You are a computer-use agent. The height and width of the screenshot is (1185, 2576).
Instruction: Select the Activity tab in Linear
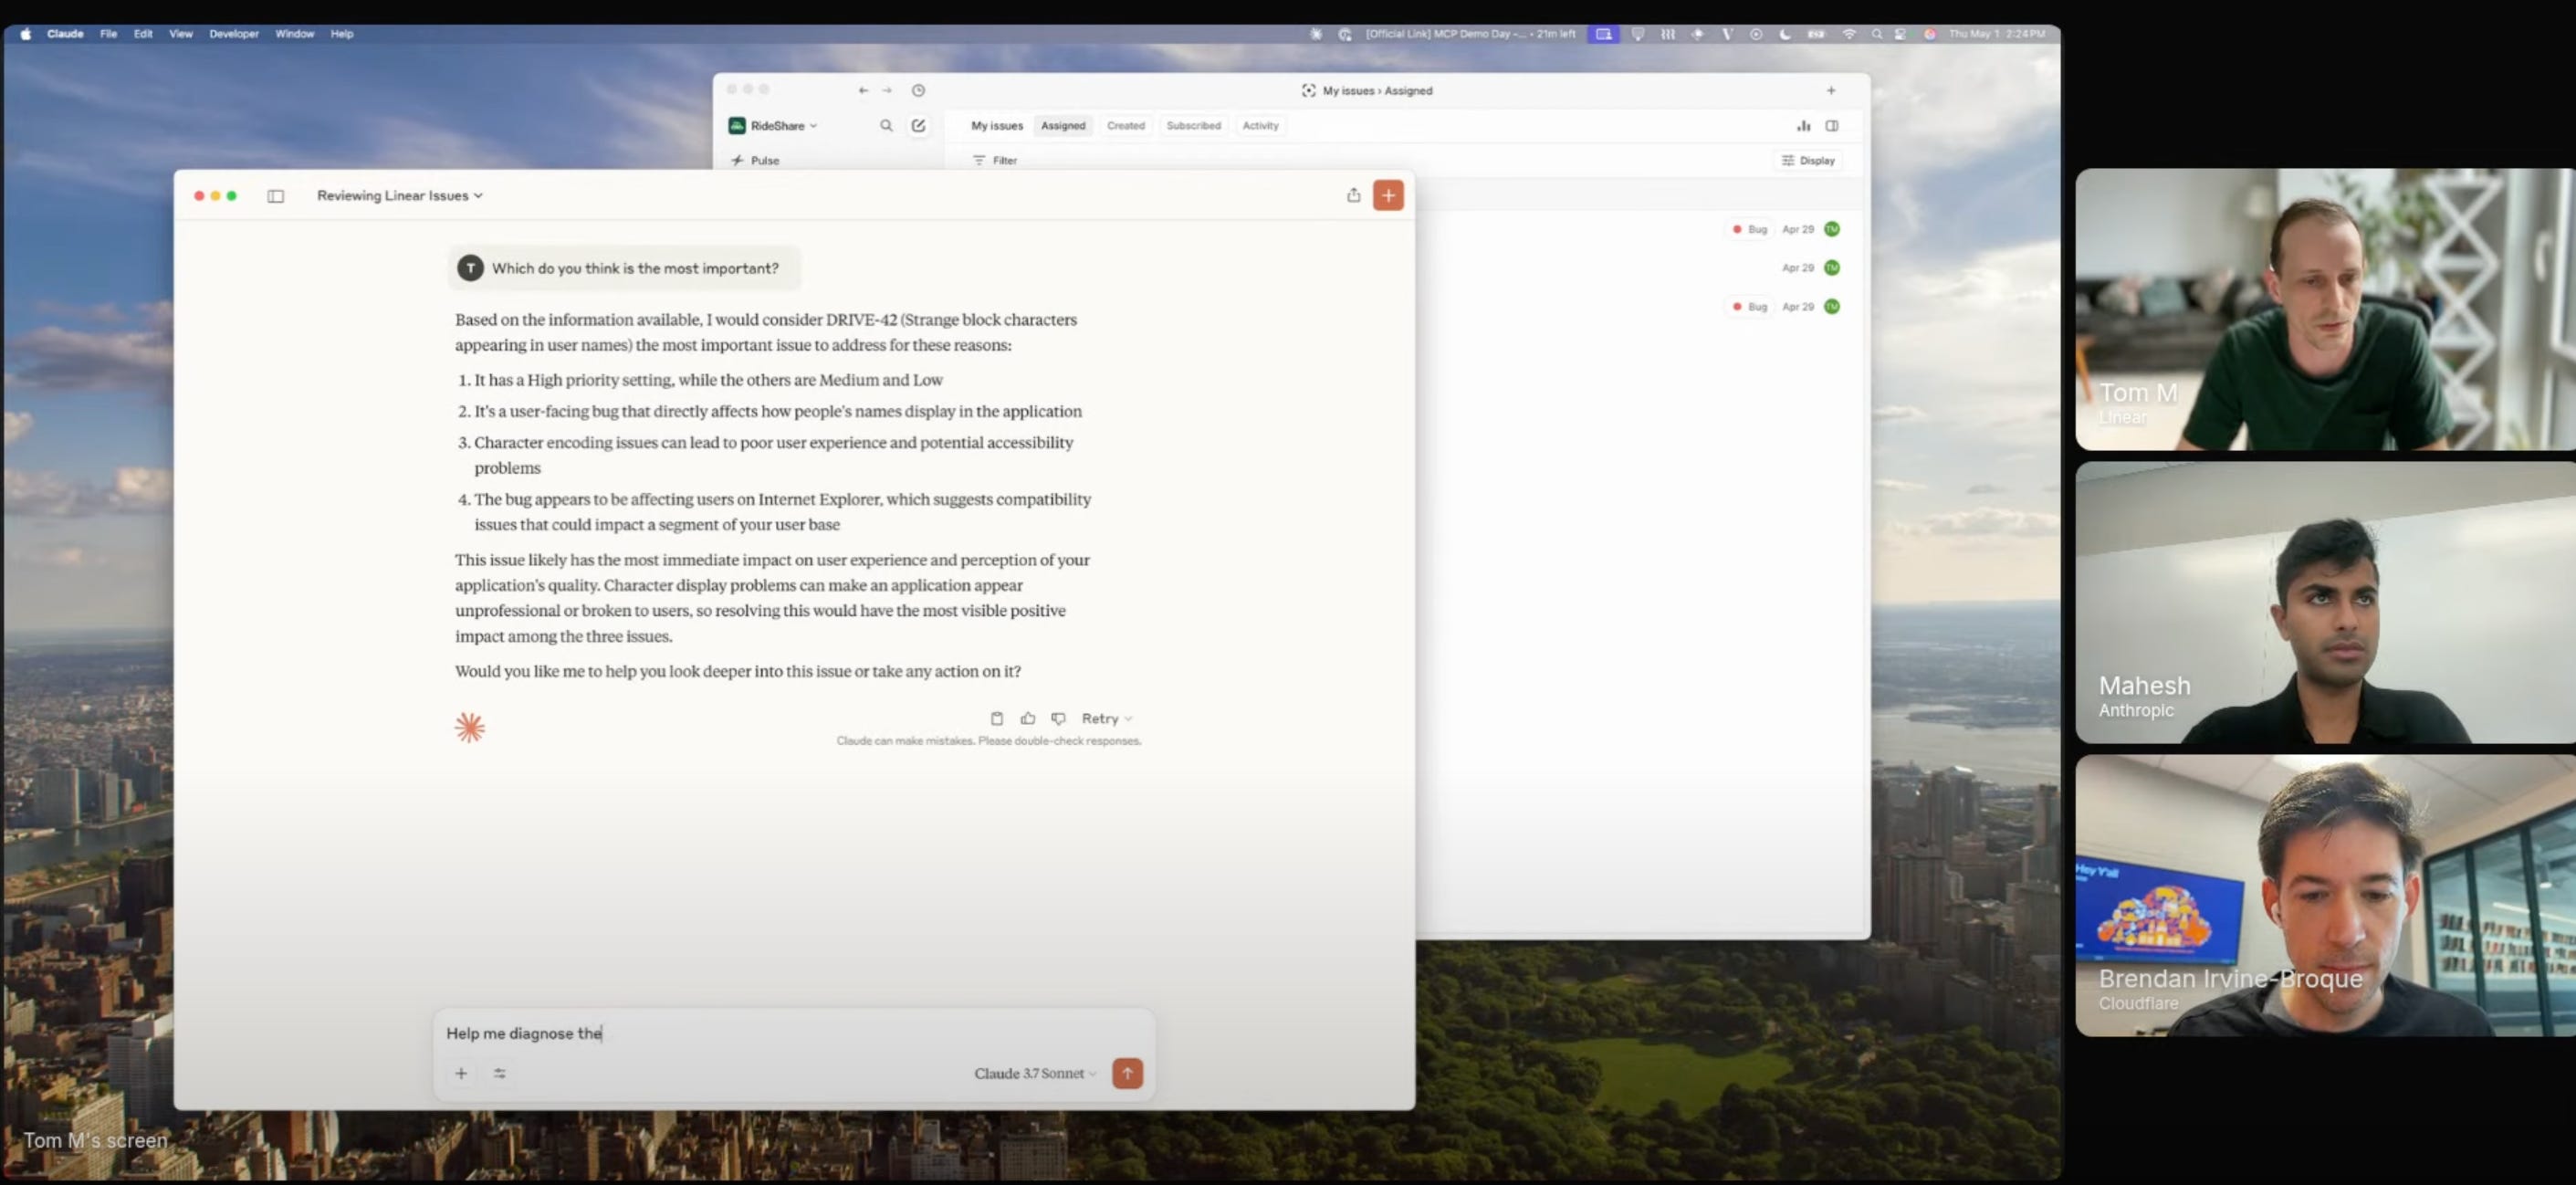pos(1260,126)
